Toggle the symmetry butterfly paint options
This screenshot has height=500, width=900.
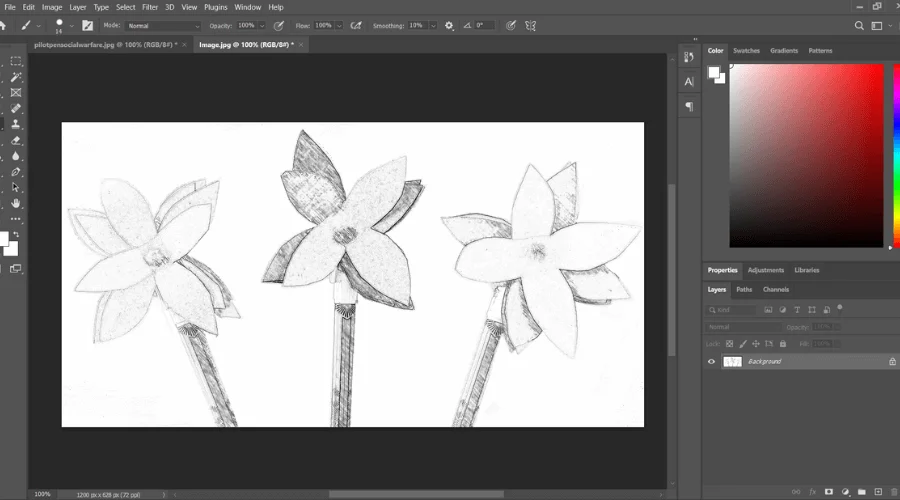[530, 25]
